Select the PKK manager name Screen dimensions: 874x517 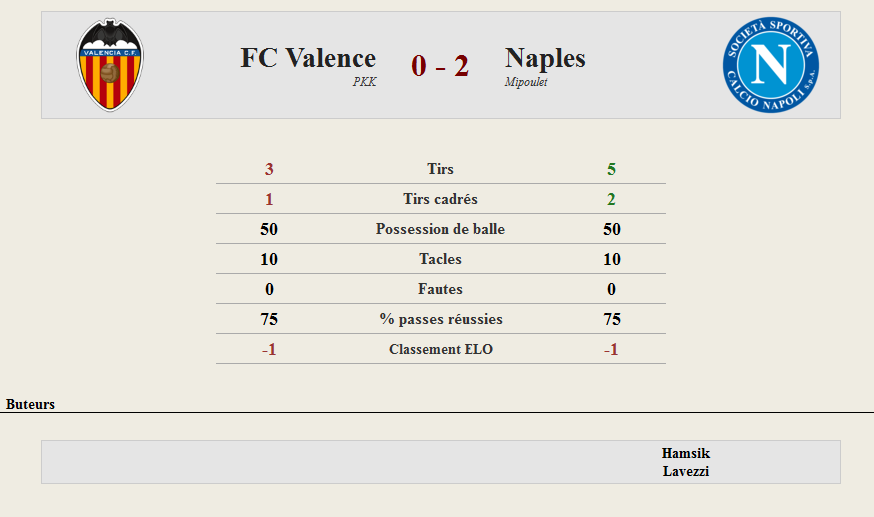pos(365,82)
